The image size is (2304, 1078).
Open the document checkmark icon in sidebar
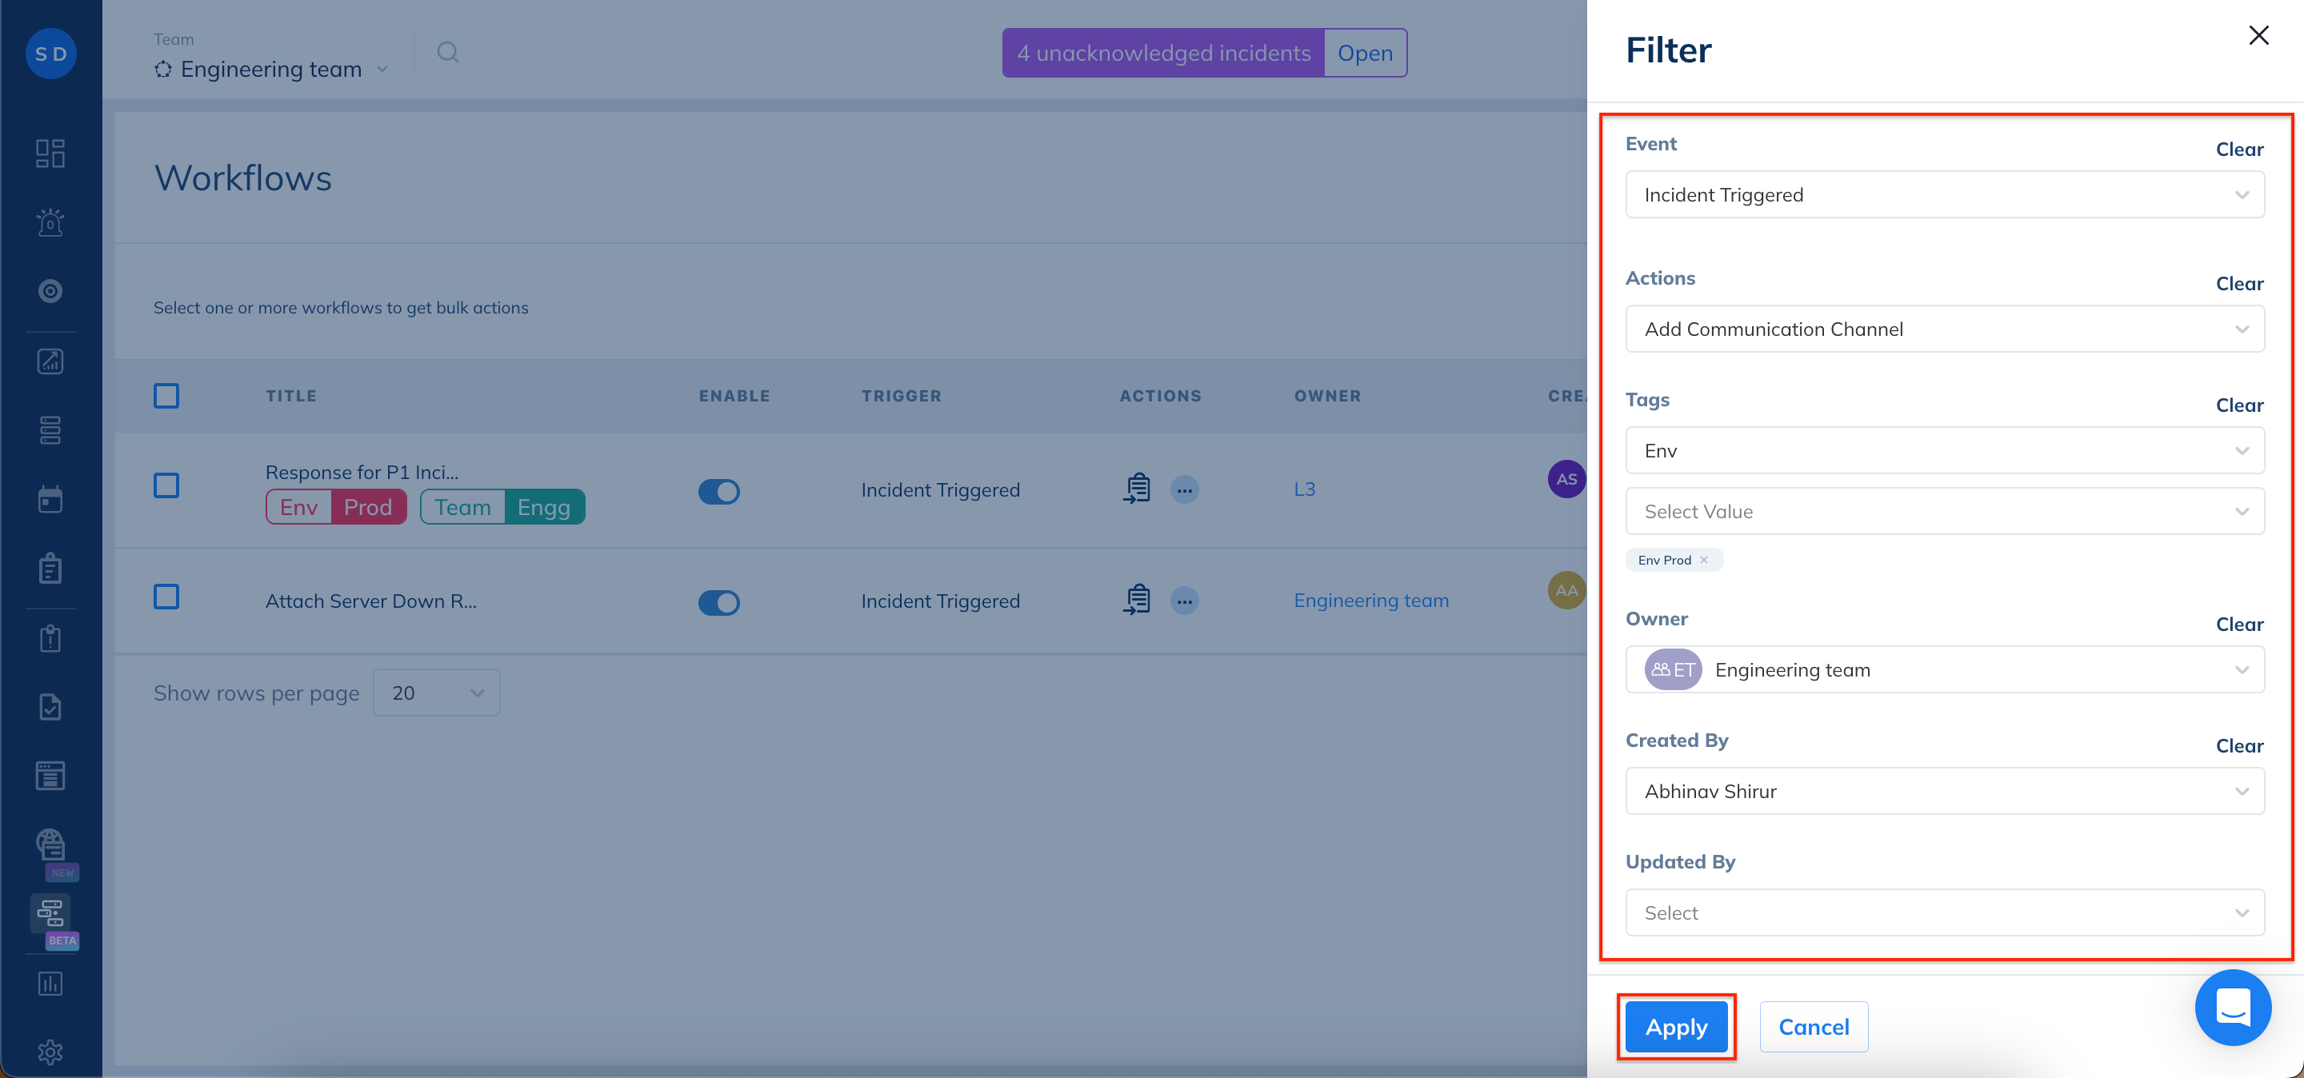point(50,707)
